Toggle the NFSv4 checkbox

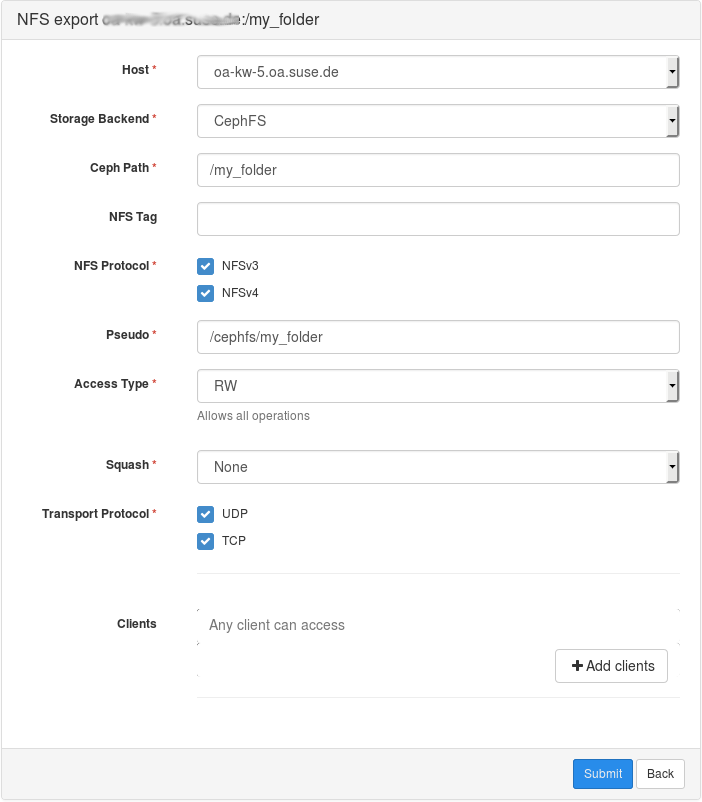point(206,293)
